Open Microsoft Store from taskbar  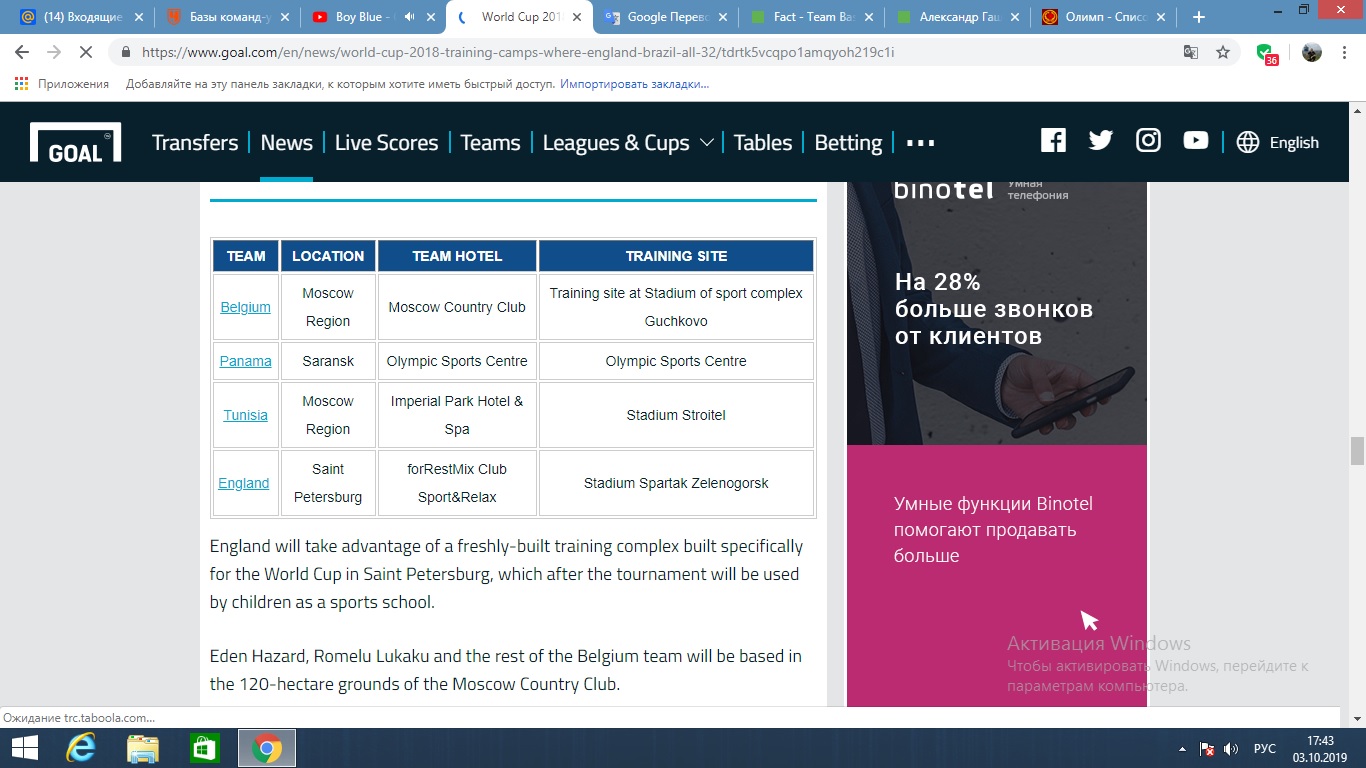pos(204,748)
